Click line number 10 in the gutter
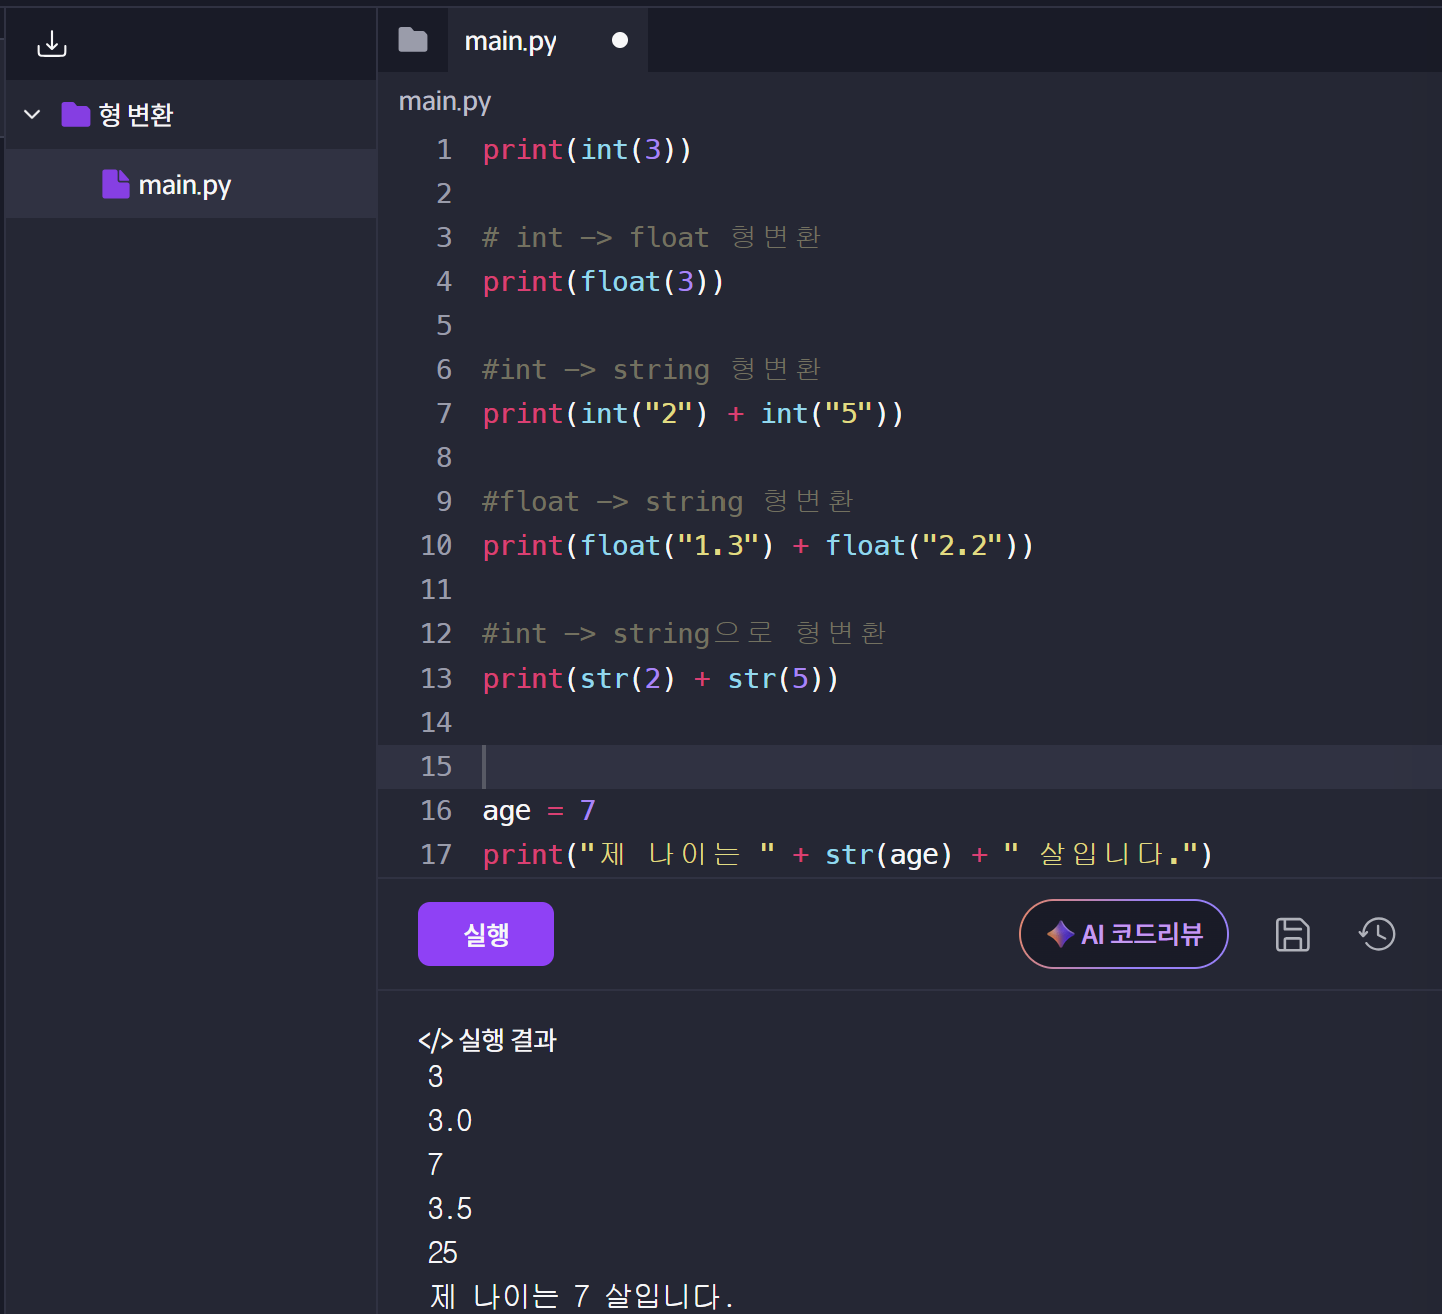This screenshot has width=1442, height=1314. (436, 546)
